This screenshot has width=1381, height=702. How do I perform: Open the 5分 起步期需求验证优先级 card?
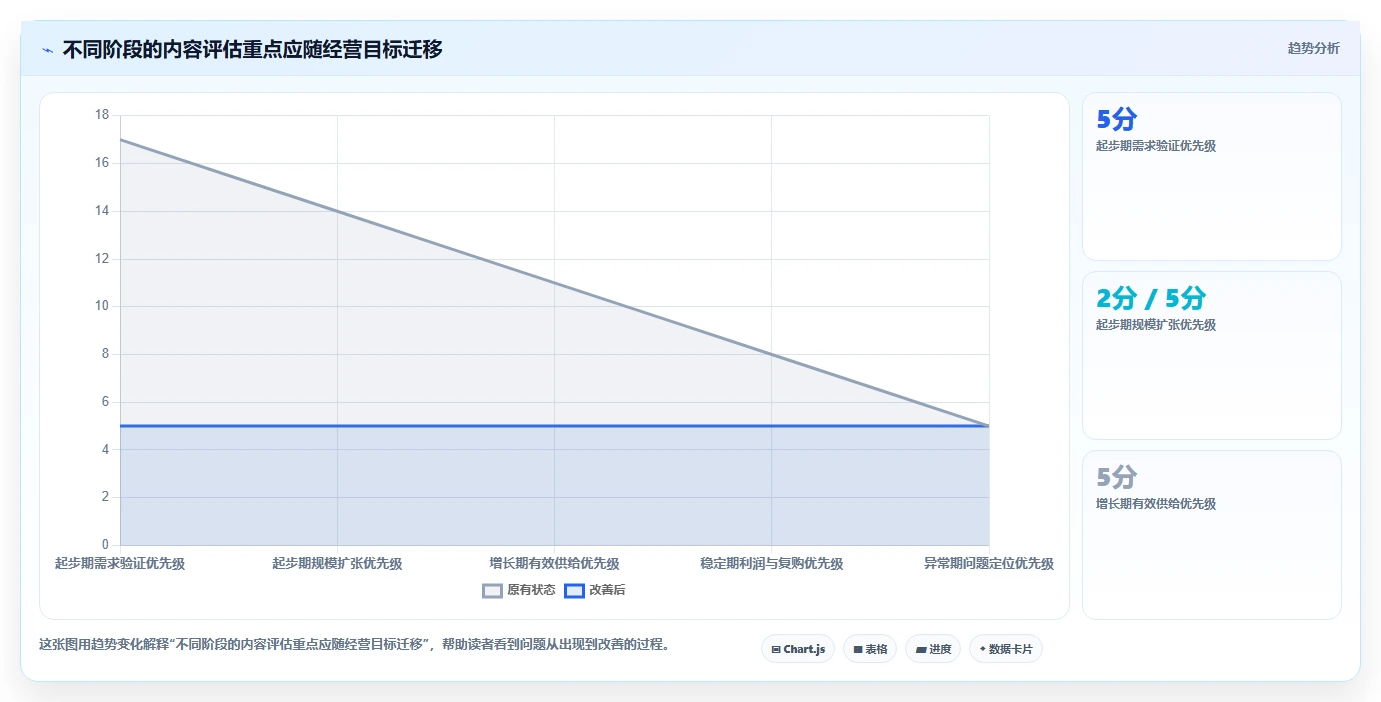pos(1211,176)
